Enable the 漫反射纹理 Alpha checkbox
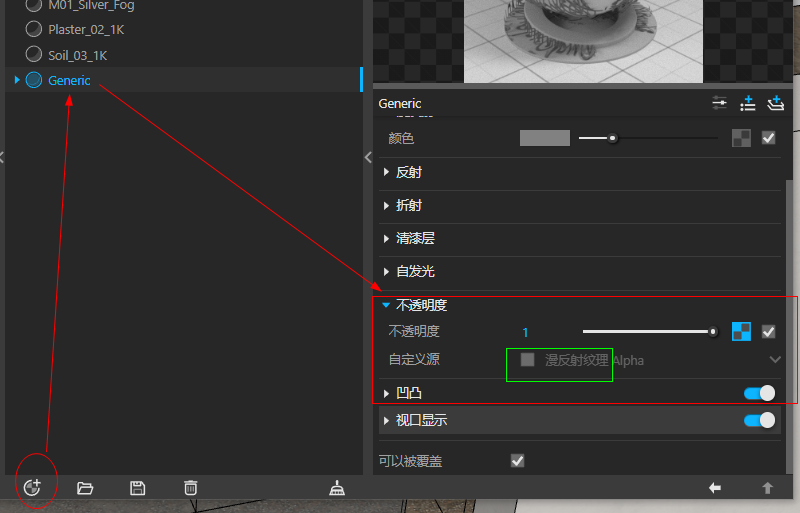The image size is (800, 513). 527,360
